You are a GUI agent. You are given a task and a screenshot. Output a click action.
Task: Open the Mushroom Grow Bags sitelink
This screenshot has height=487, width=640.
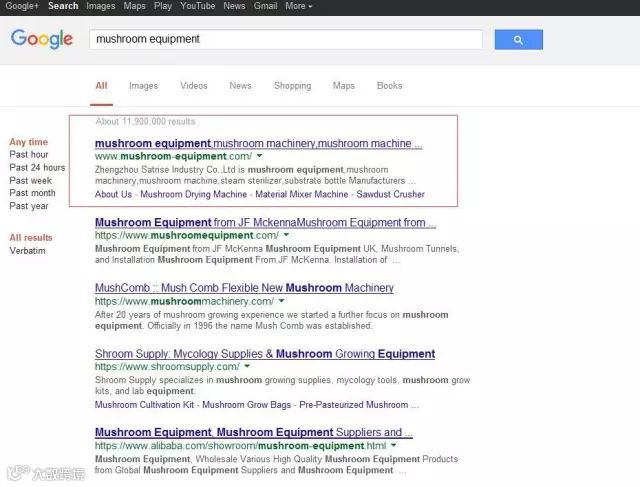coord(247,405)
